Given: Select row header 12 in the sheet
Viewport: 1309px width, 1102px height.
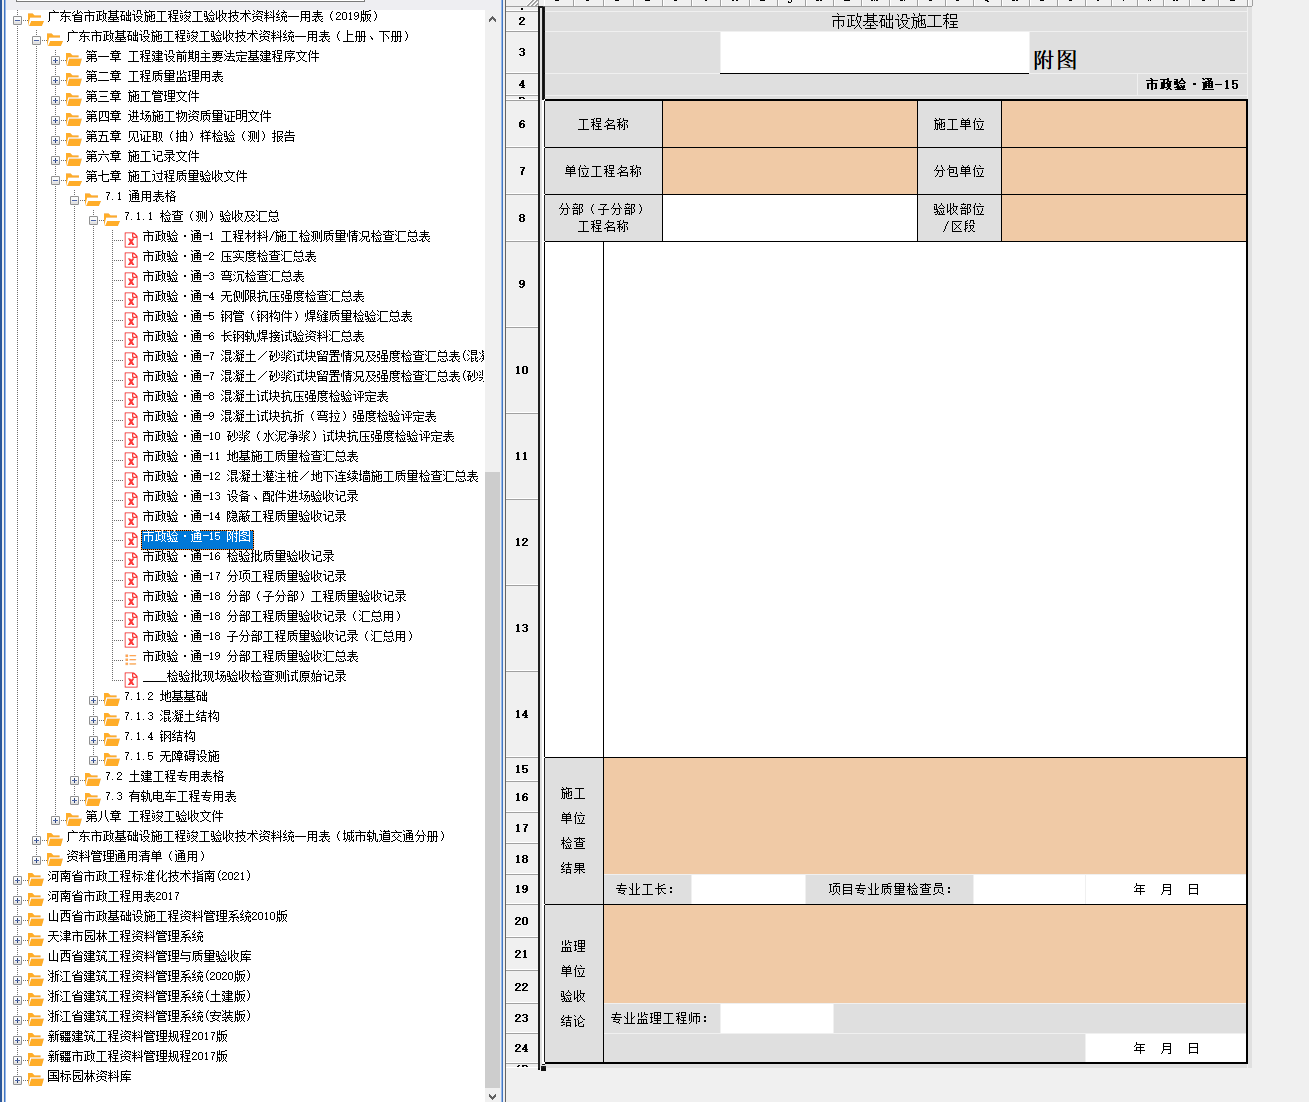Looking at the screenshot, I should (521, 542).
